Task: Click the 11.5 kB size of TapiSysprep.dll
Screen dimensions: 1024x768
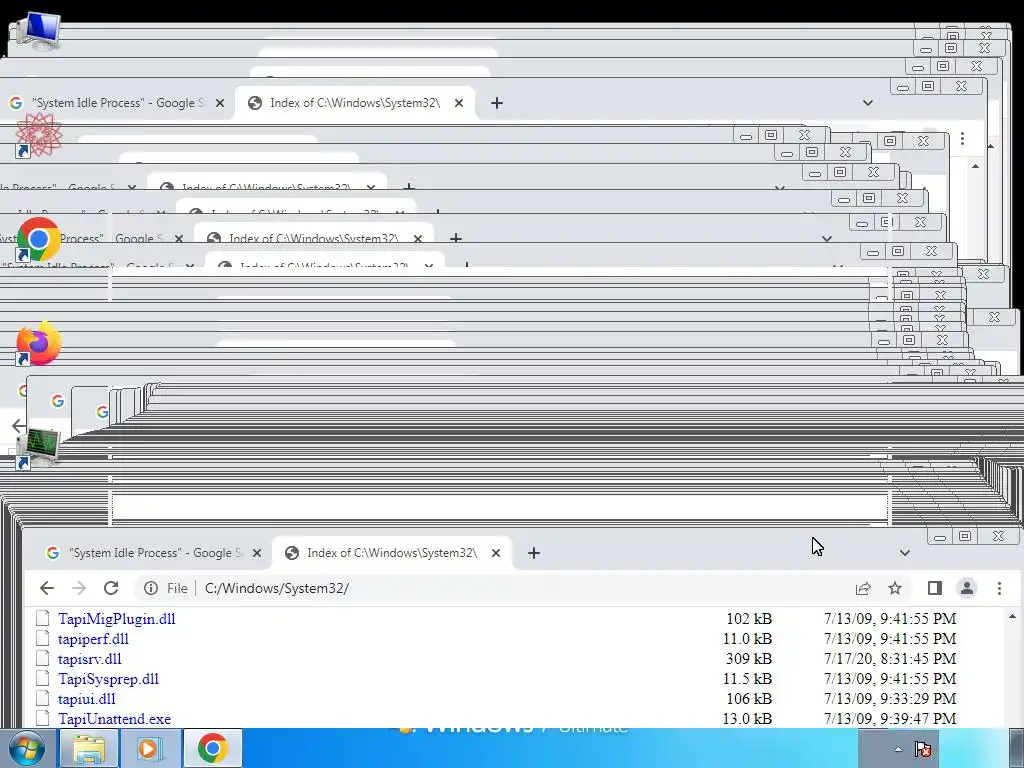Action: [747, 679]
